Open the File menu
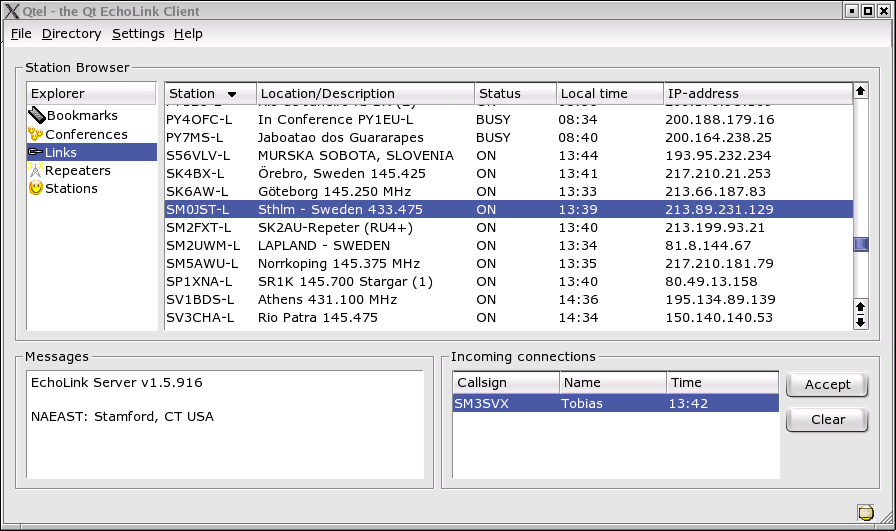Viewport: 896px width, 531px height. point(21,34)
